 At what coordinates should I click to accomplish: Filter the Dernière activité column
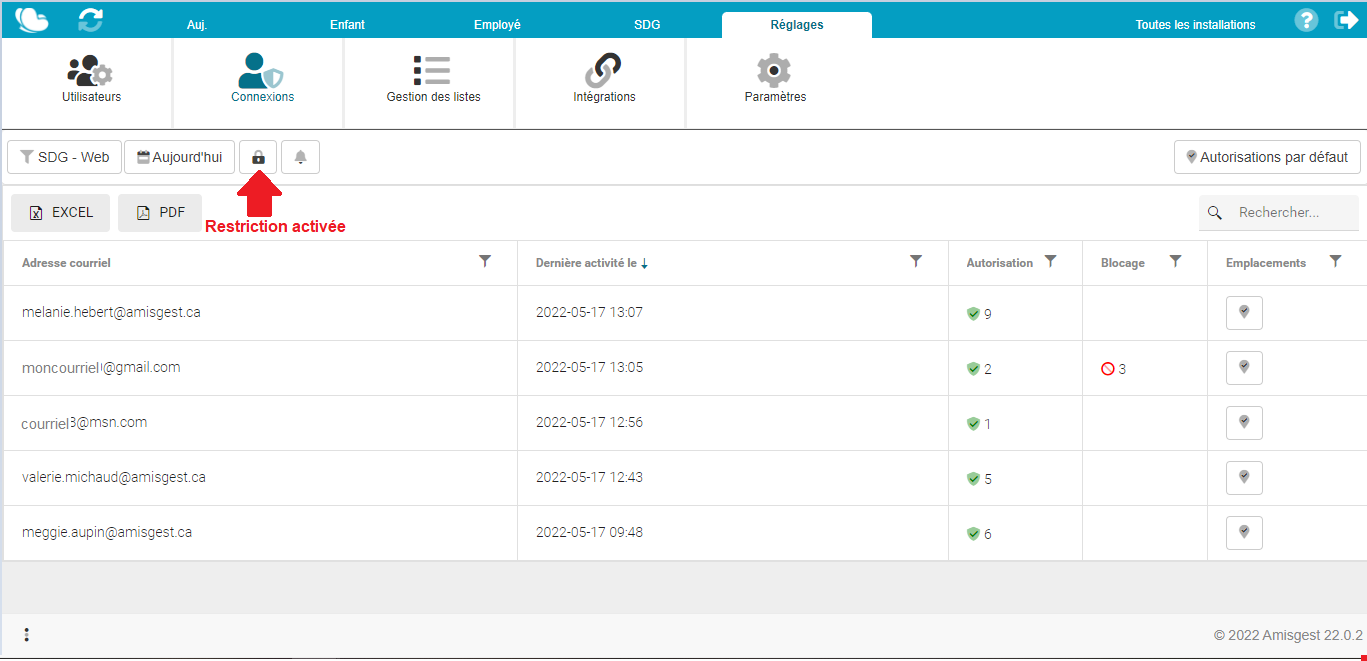click(916, 261)
